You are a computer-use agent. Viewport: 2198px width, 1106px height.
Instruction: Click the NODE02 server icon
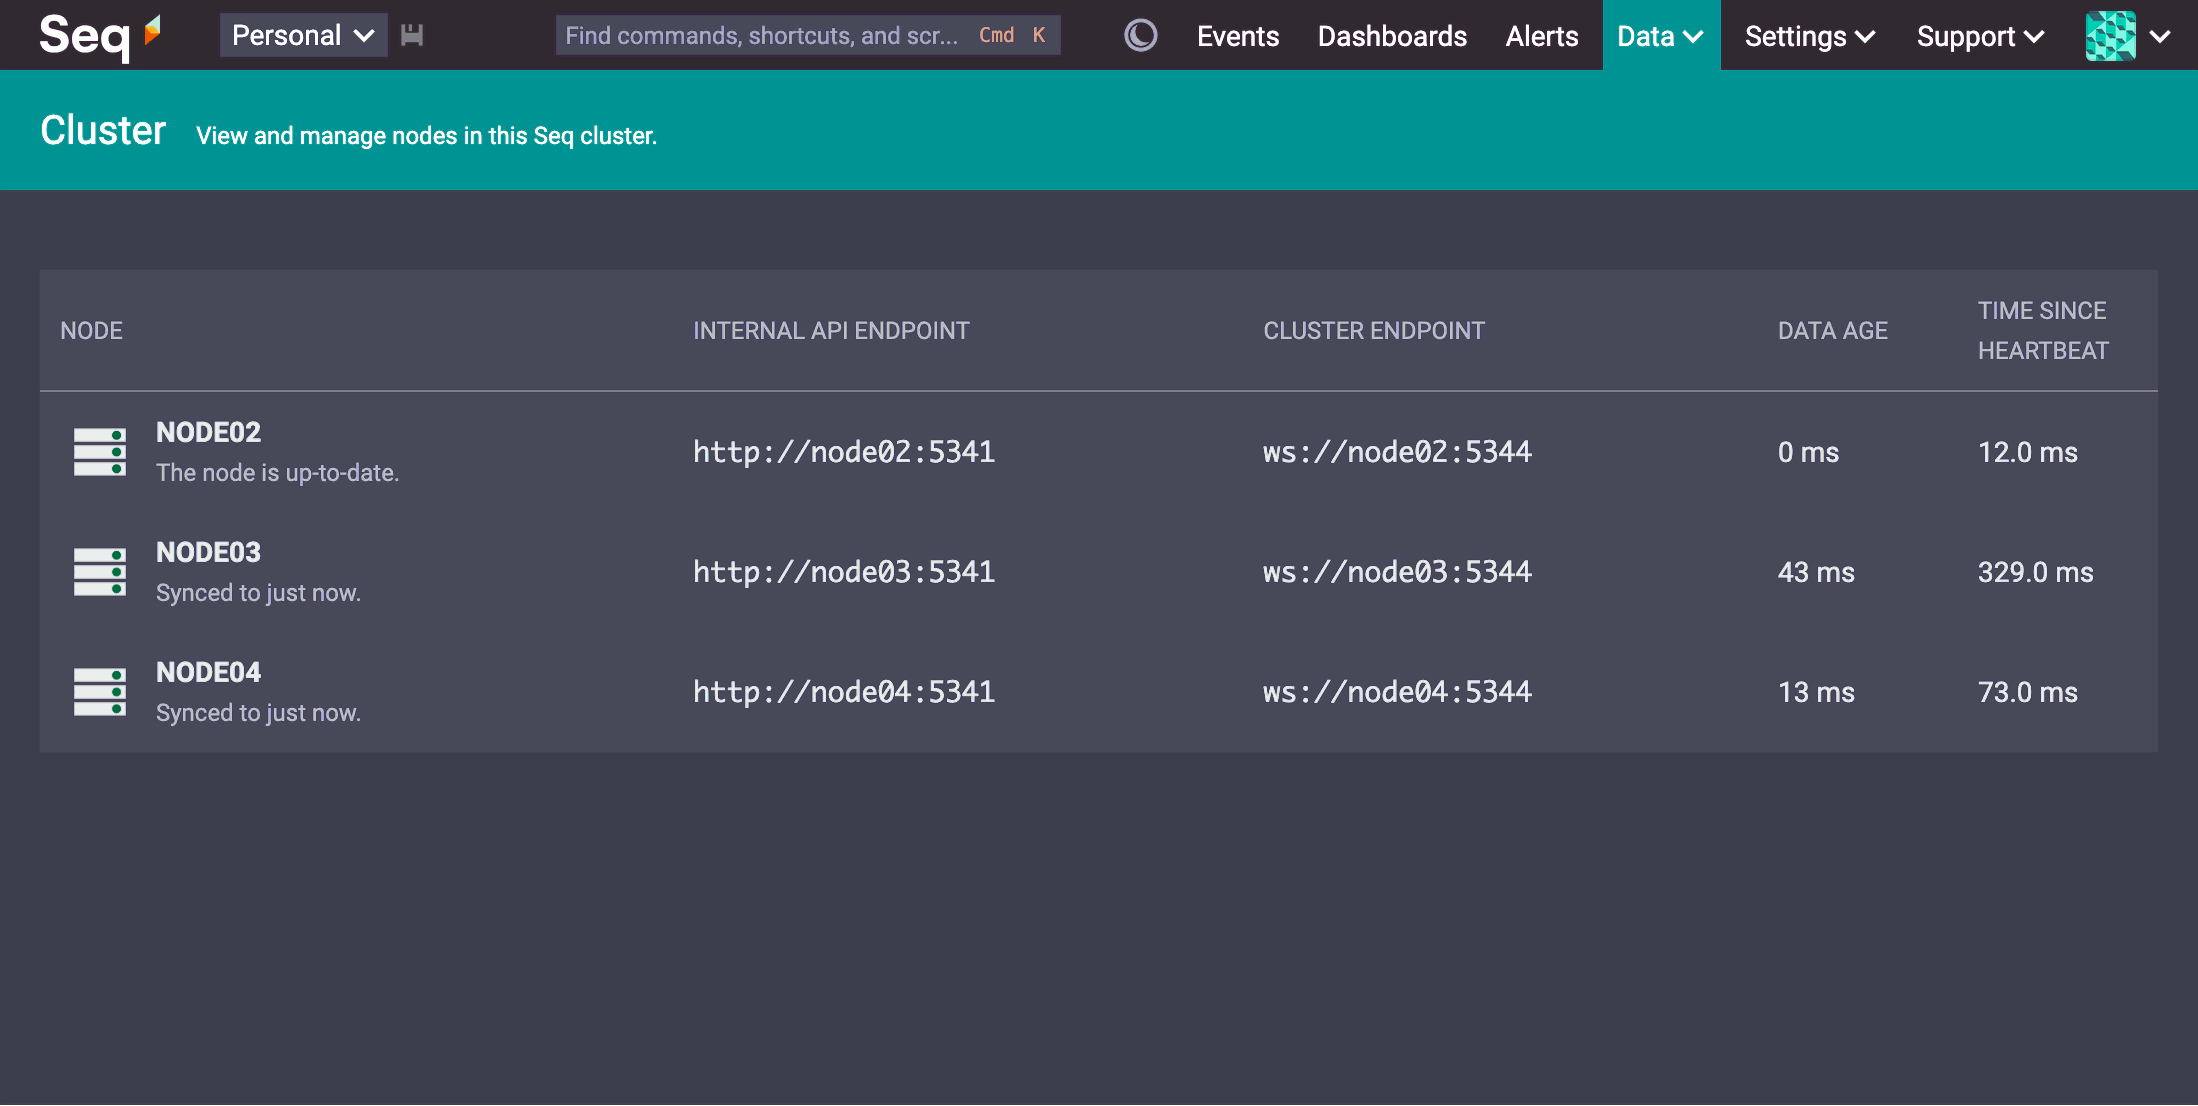point(100,452)
